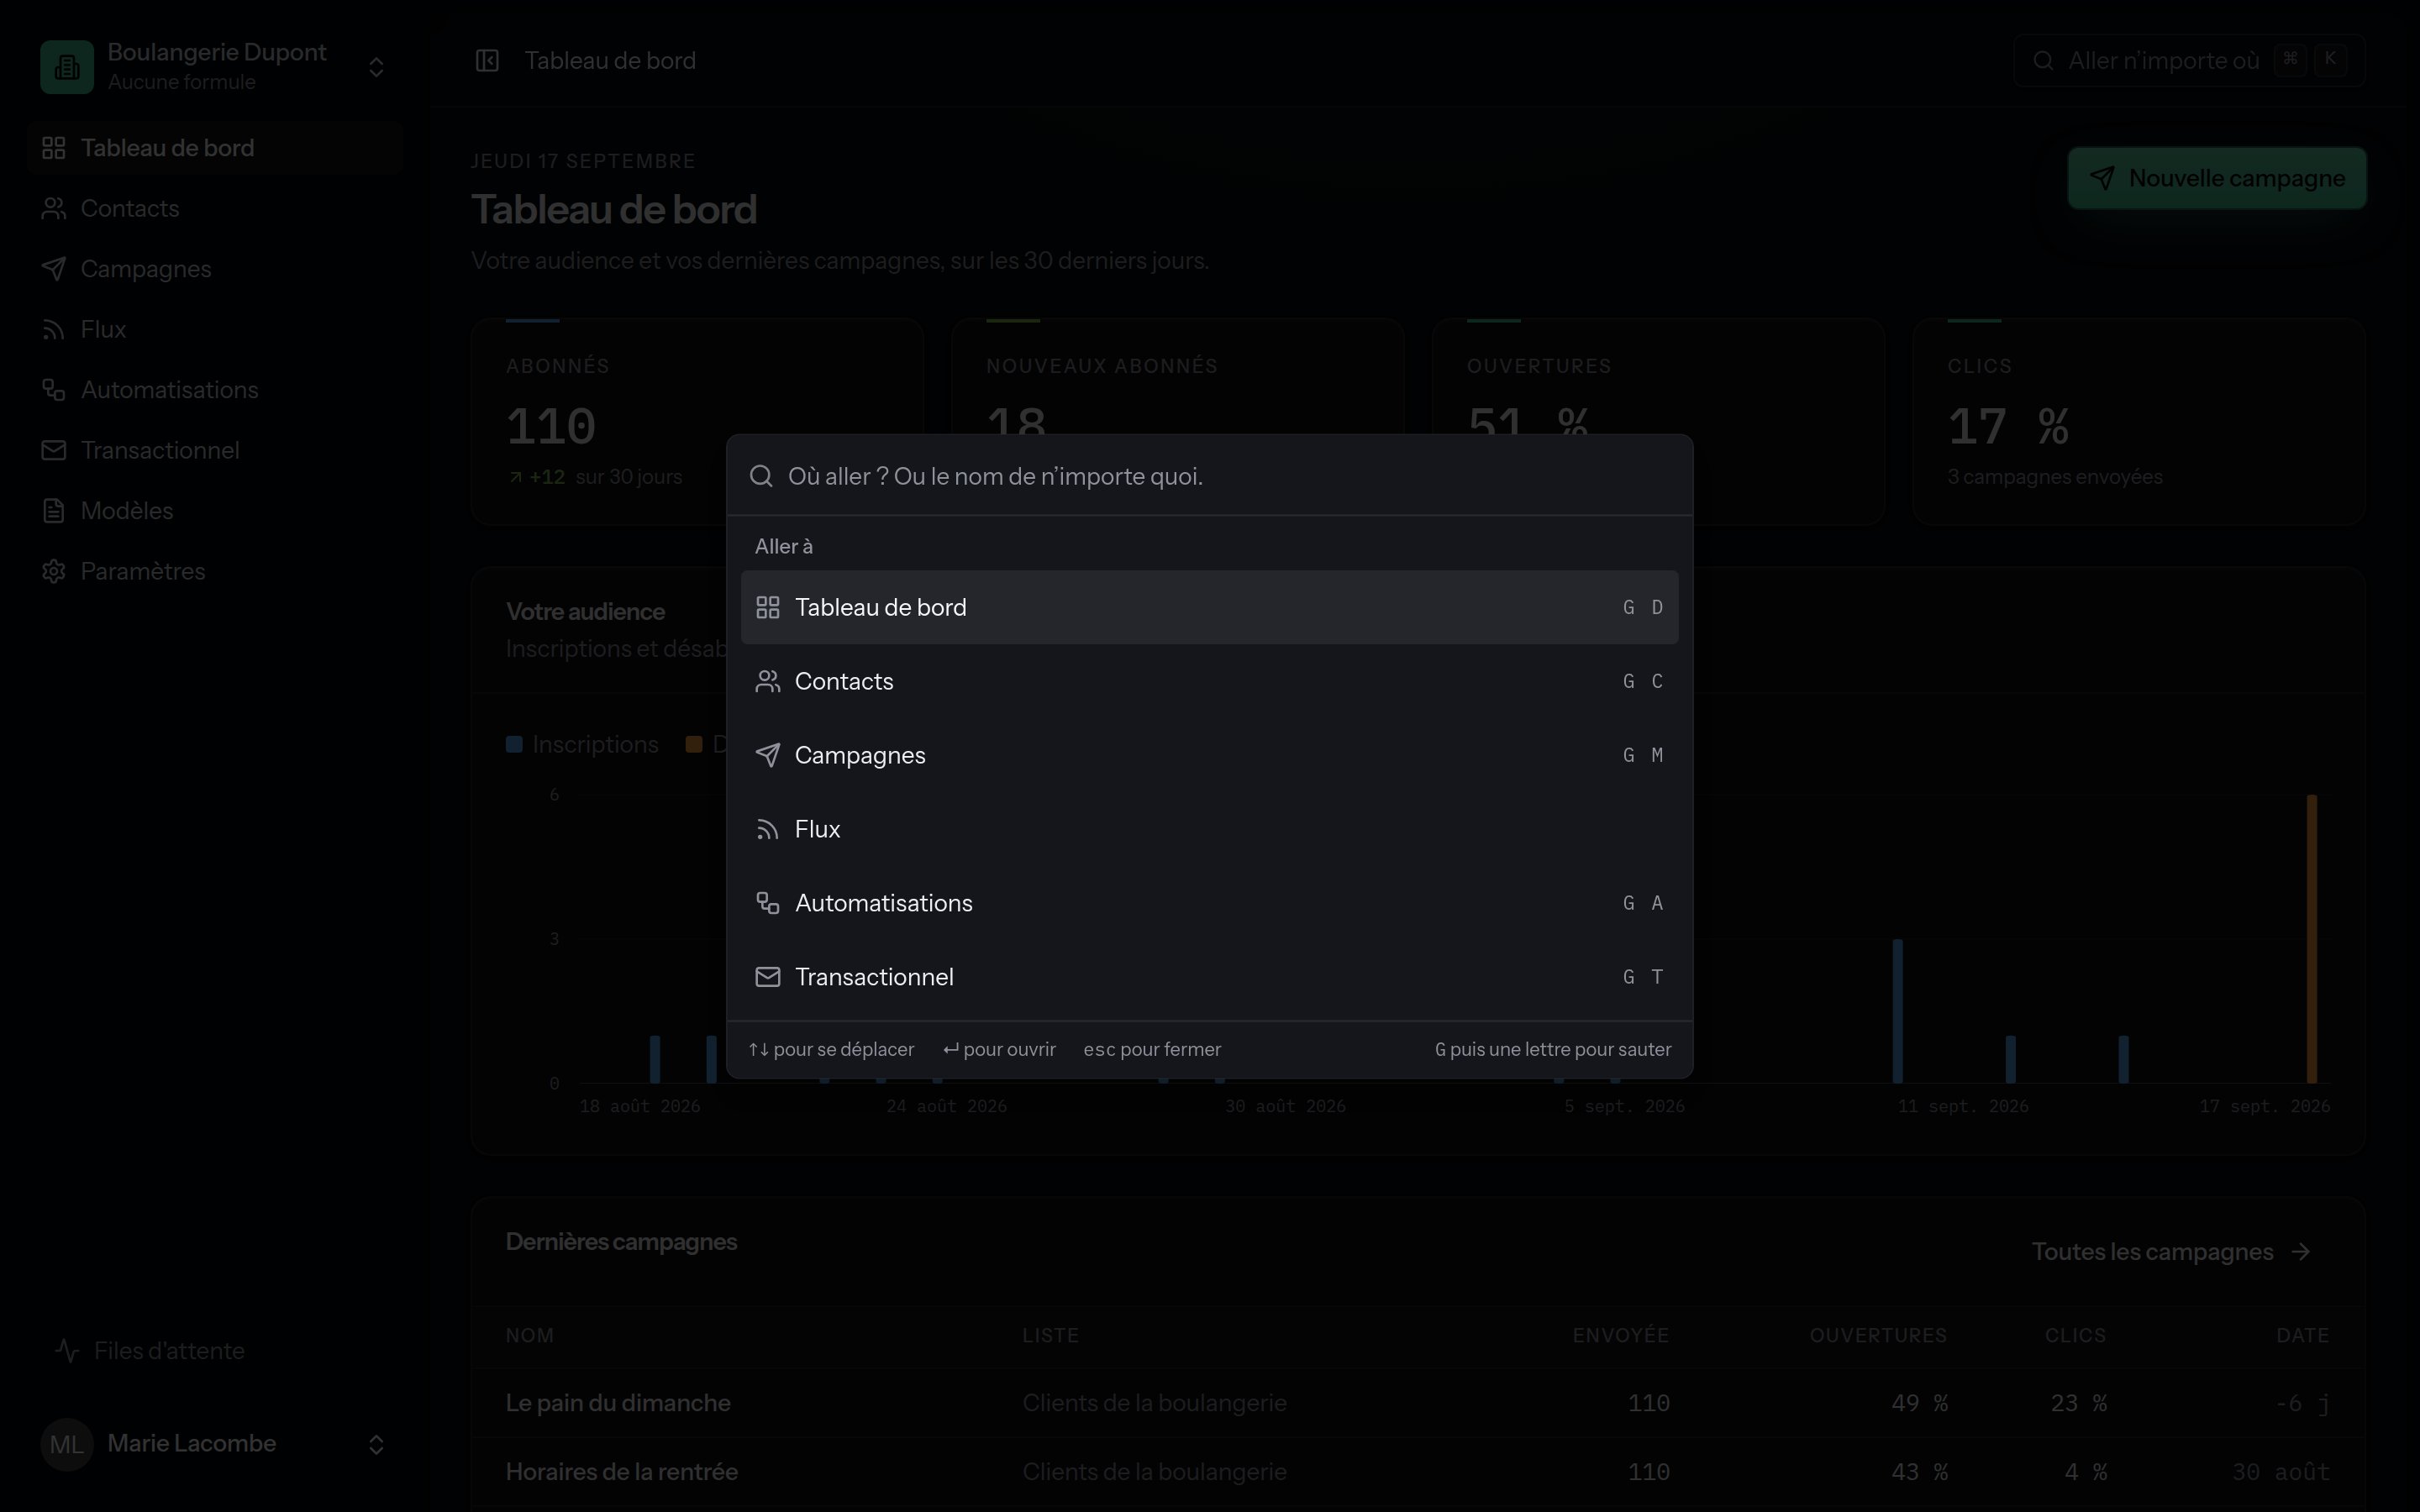Click the '30 août' date cell
The height and width of the screenshot is (1512, 2420).
[2281, 1472]
